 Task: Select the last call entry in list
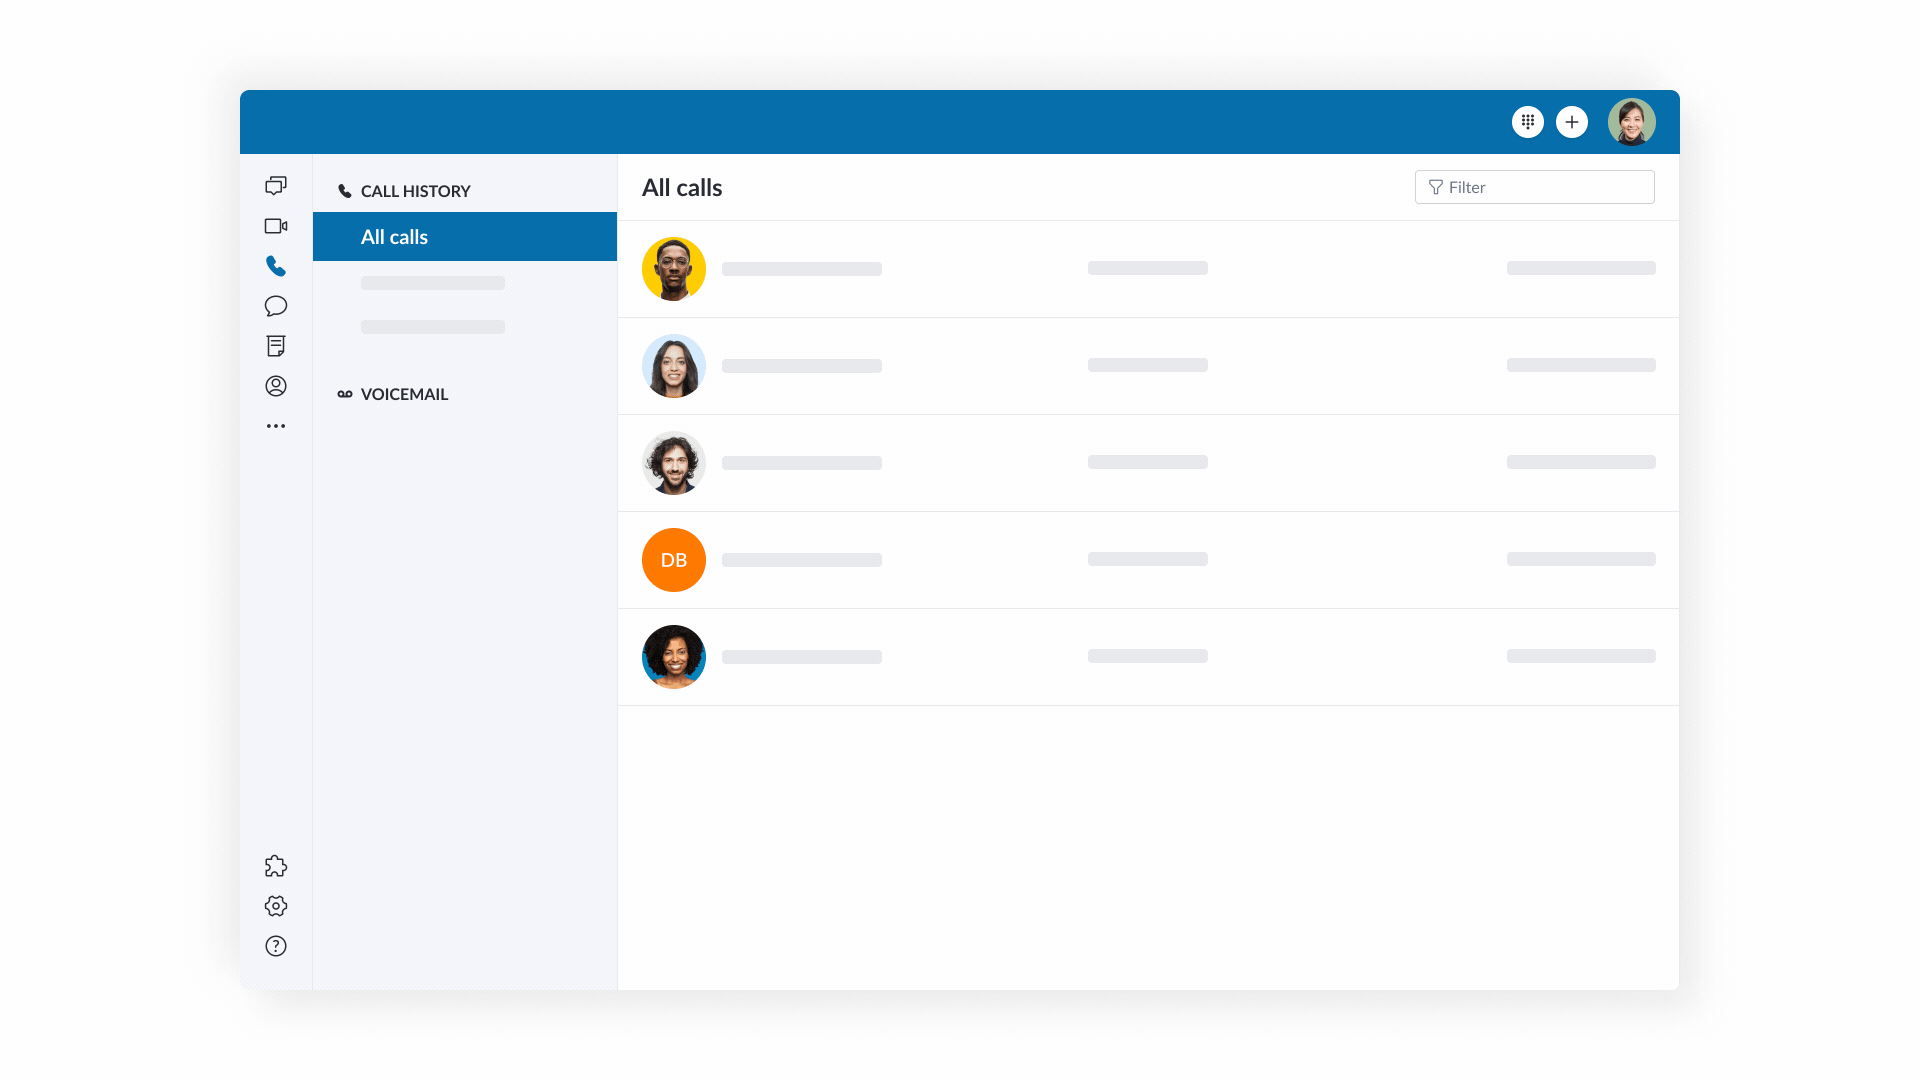[1148, 657]
